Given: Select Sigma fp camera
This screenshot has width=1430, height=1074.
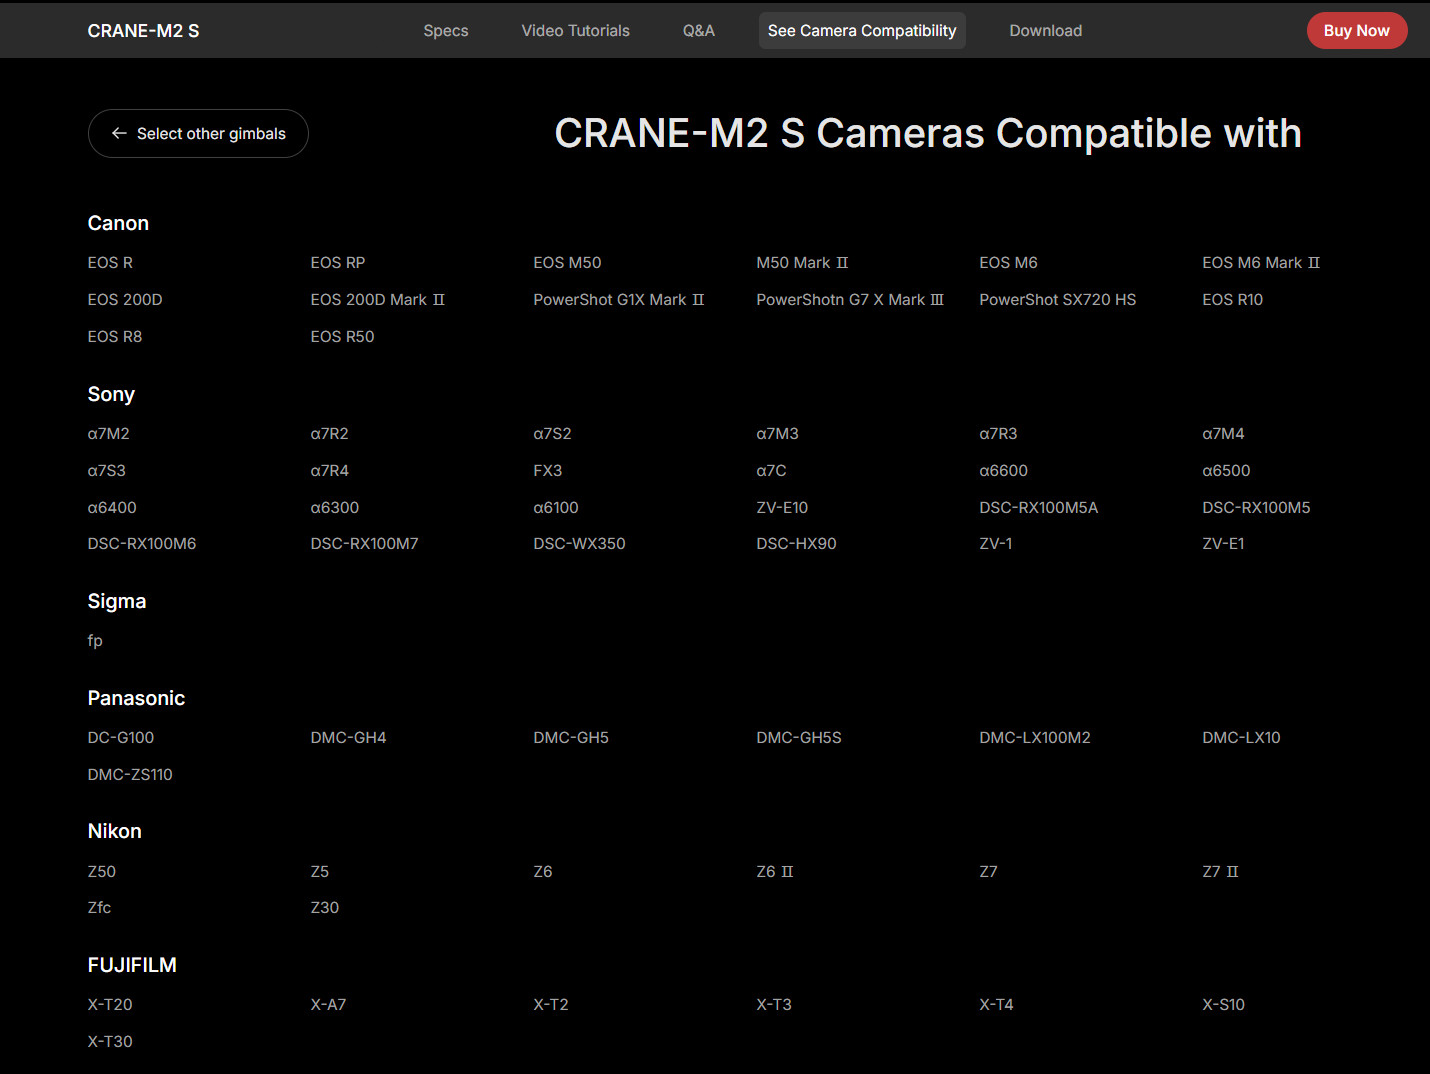Looking at the screenshot, I should tap(95, 641).
